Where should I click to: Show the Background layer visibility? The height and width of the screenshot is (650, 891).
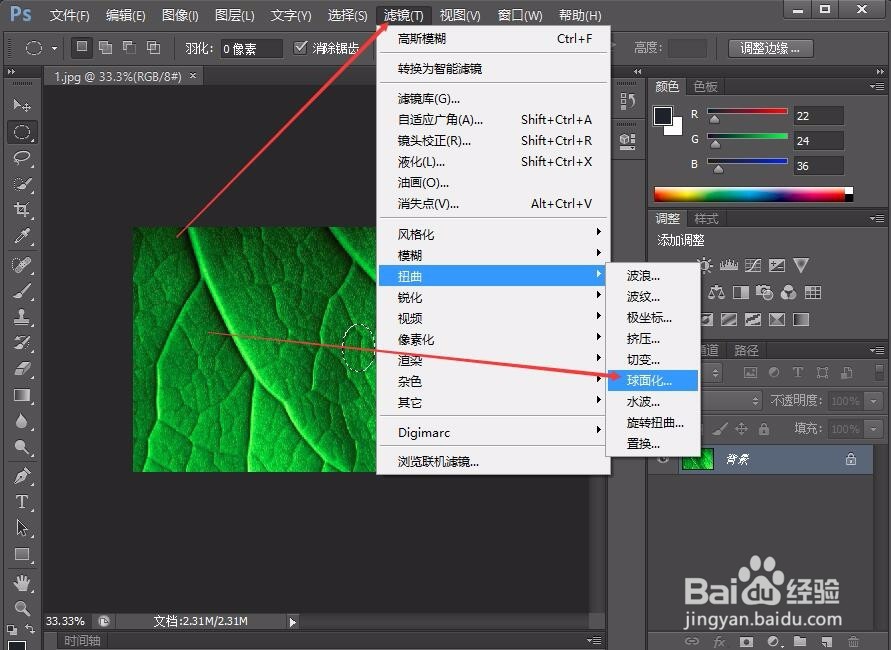coord(663,459)
